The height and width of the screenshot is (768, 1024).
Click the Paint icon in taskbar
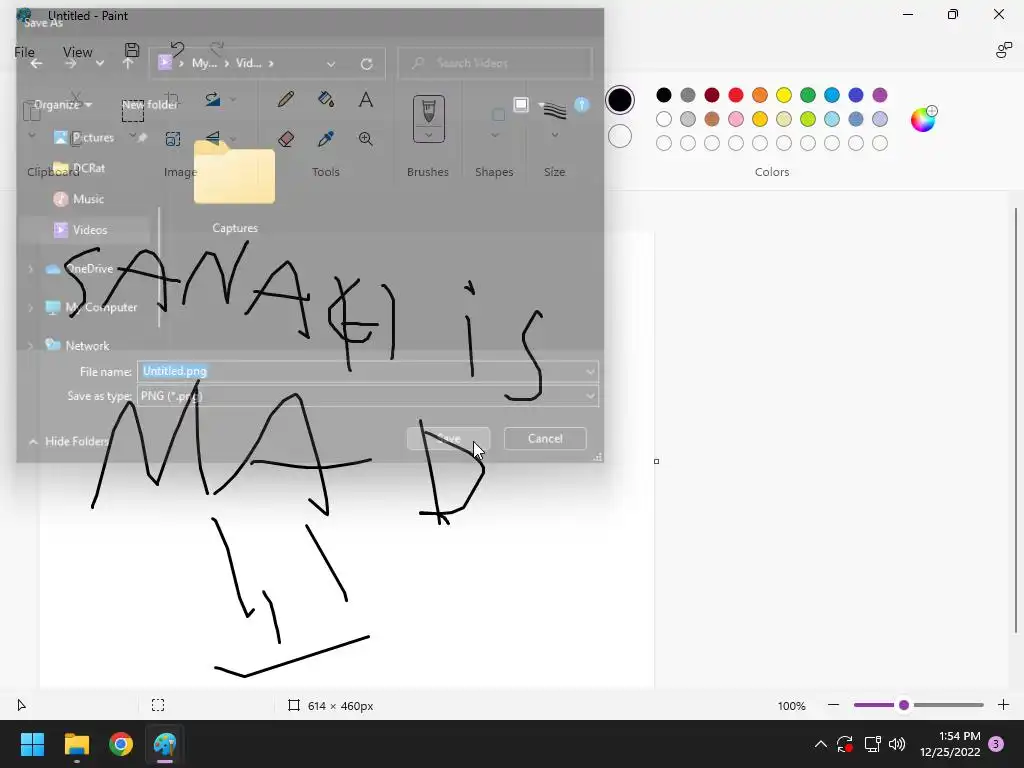(x=165, y=744)
